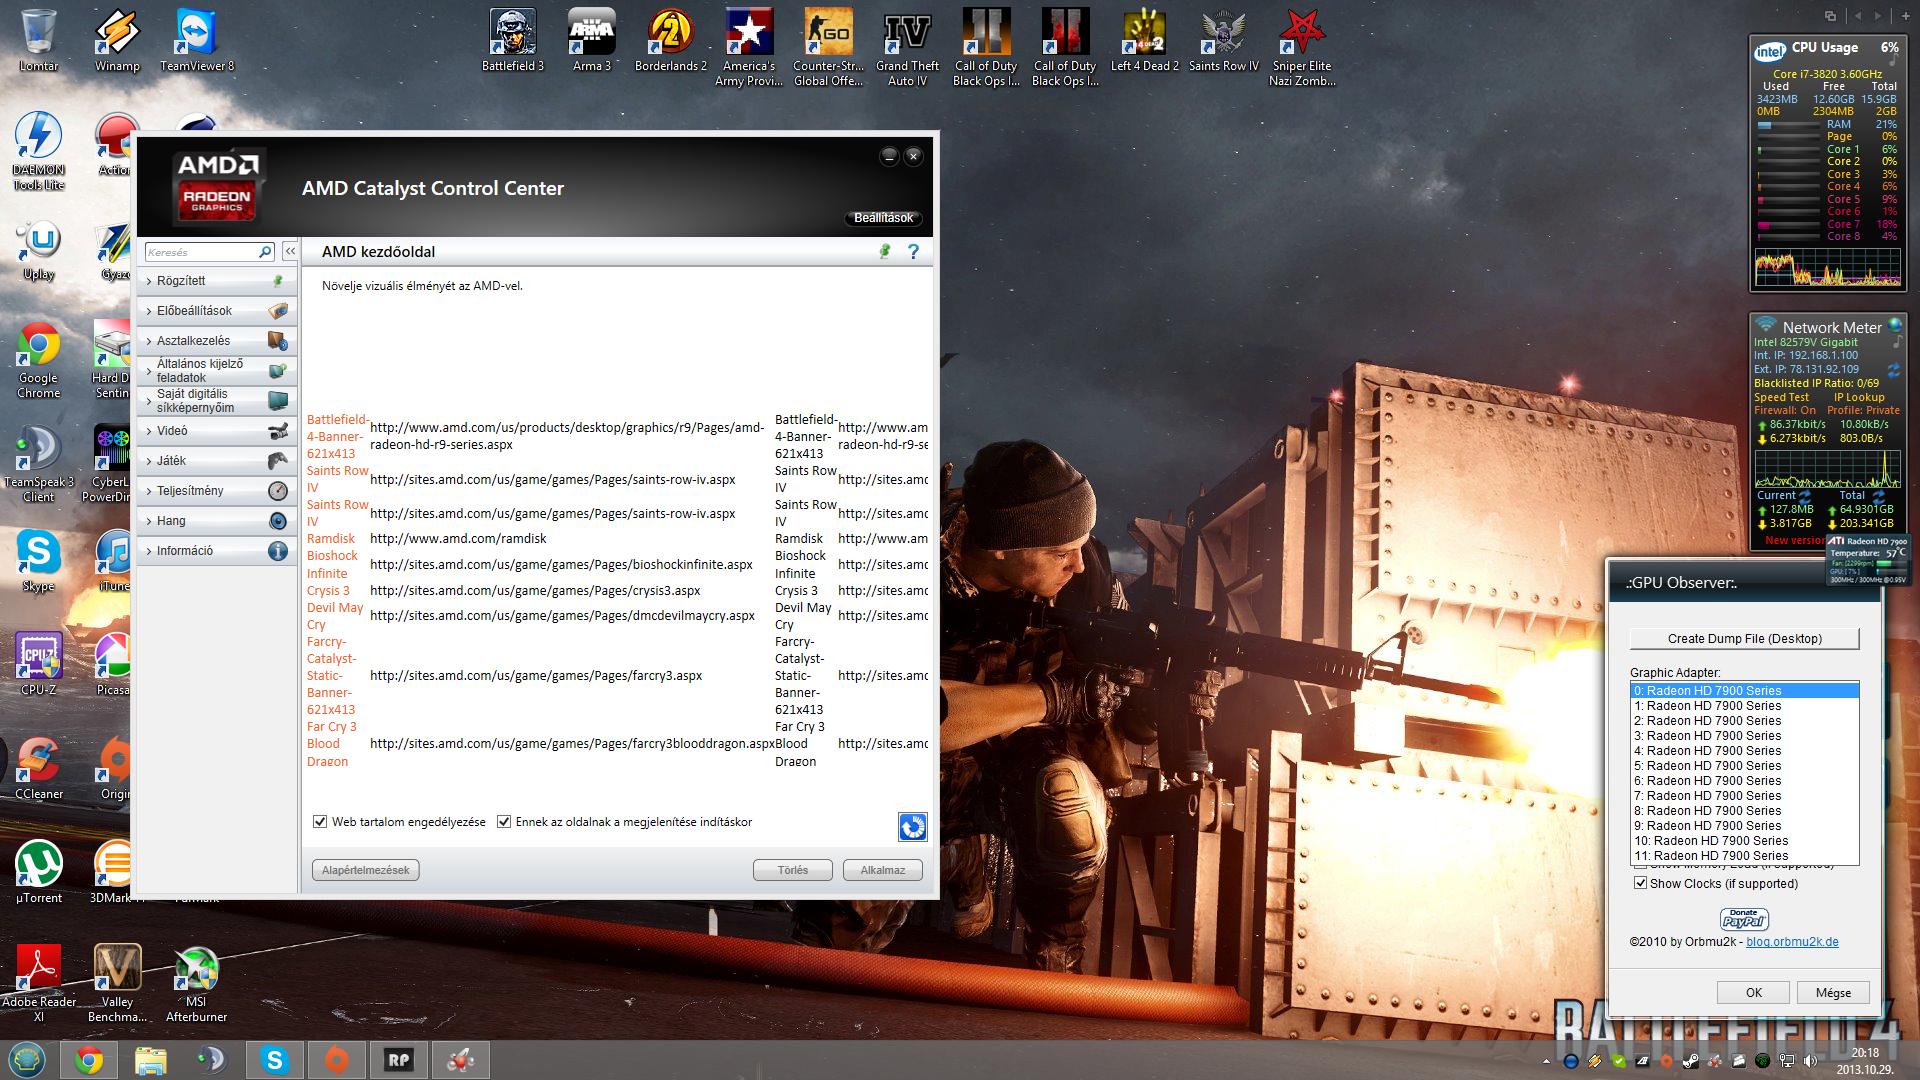Select adapter 11: Radeon HD 7900 Series
This screenshot has height=1080, width=1920.
click(1744, 856)
